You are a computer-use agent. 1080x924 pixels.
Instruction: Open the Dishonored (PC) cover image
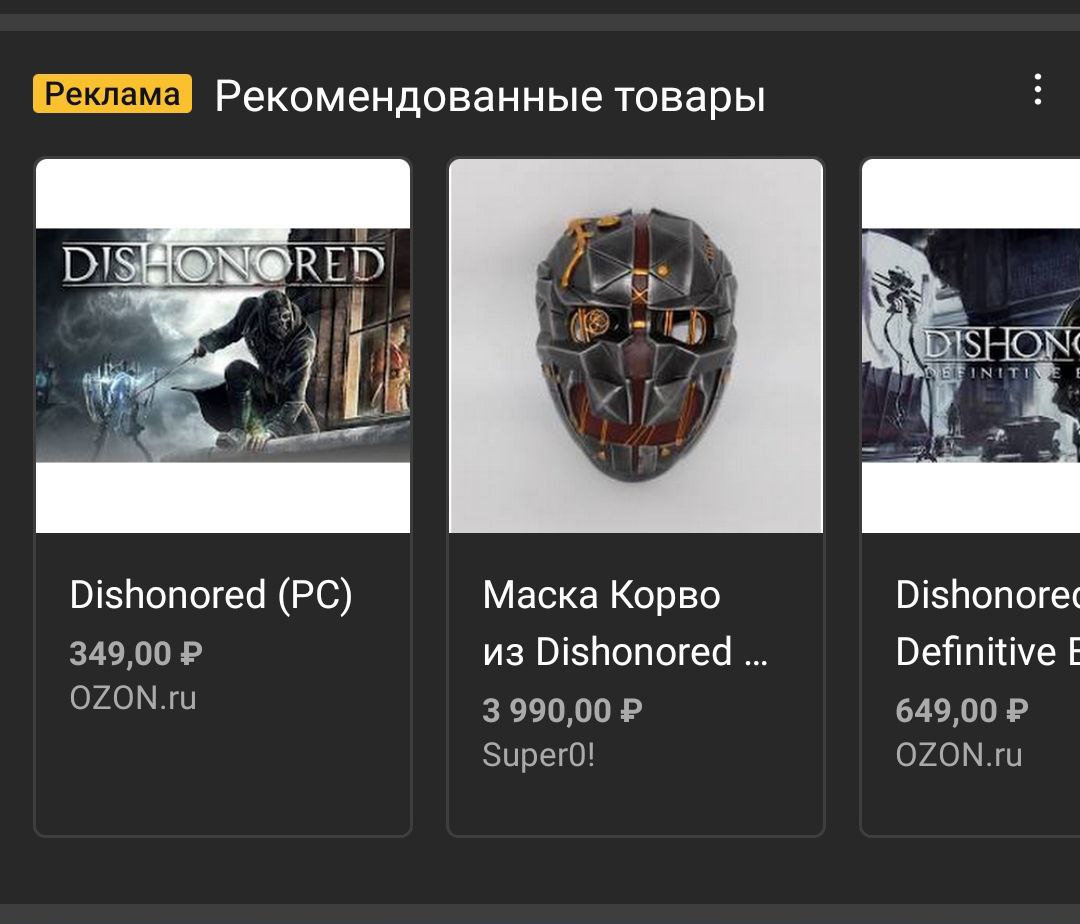coord(223,346)
